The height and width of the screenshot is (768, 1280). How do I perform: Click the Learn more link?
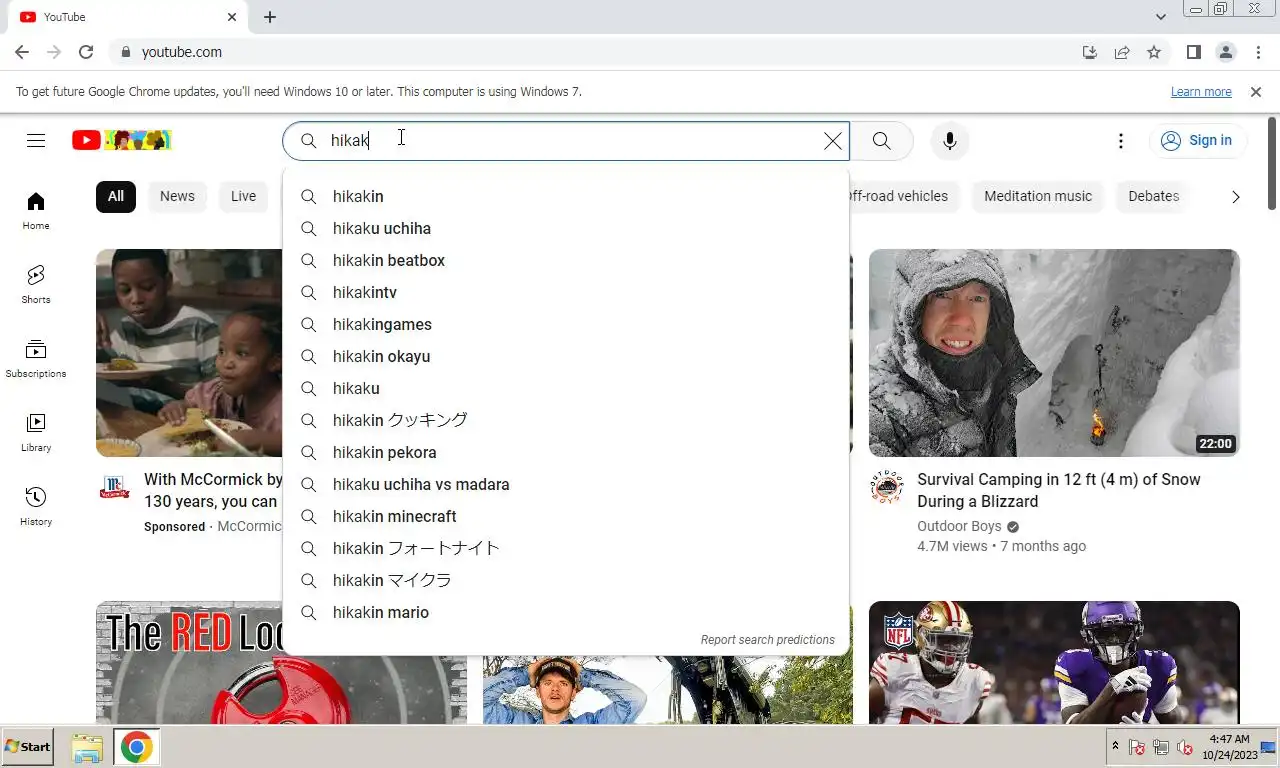tap(1201, 92)
